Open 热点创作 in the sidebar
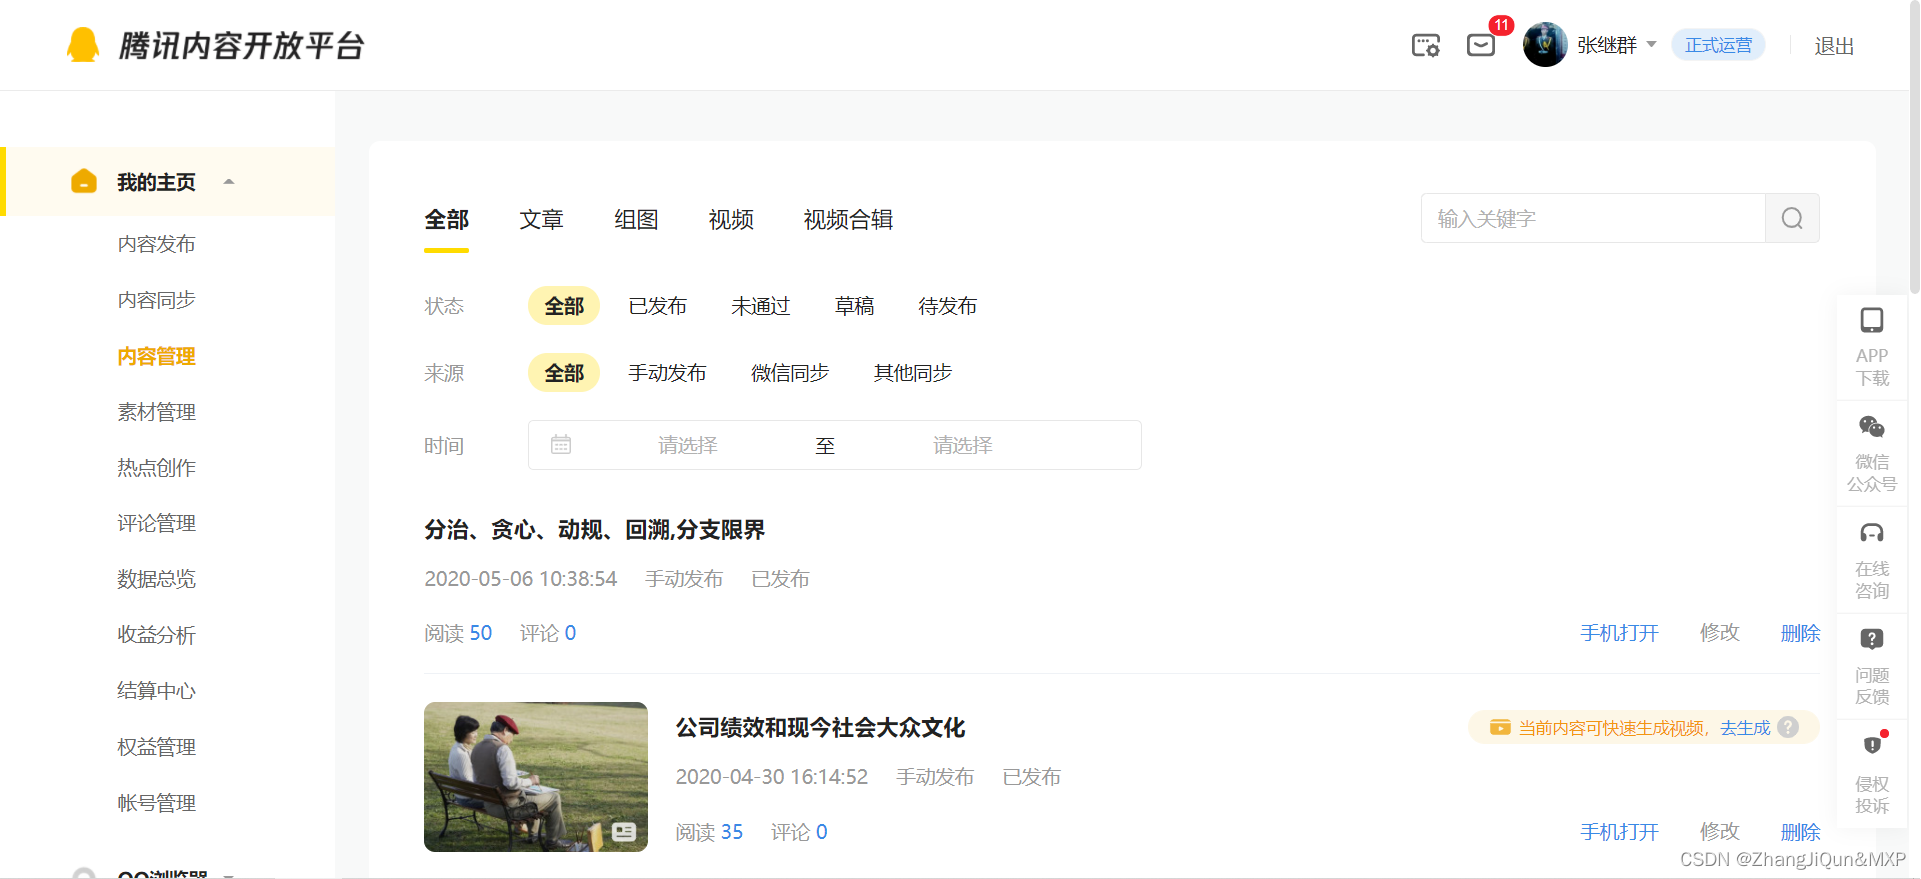Screen dimensions: 1921x879 (x=156, y=468)
